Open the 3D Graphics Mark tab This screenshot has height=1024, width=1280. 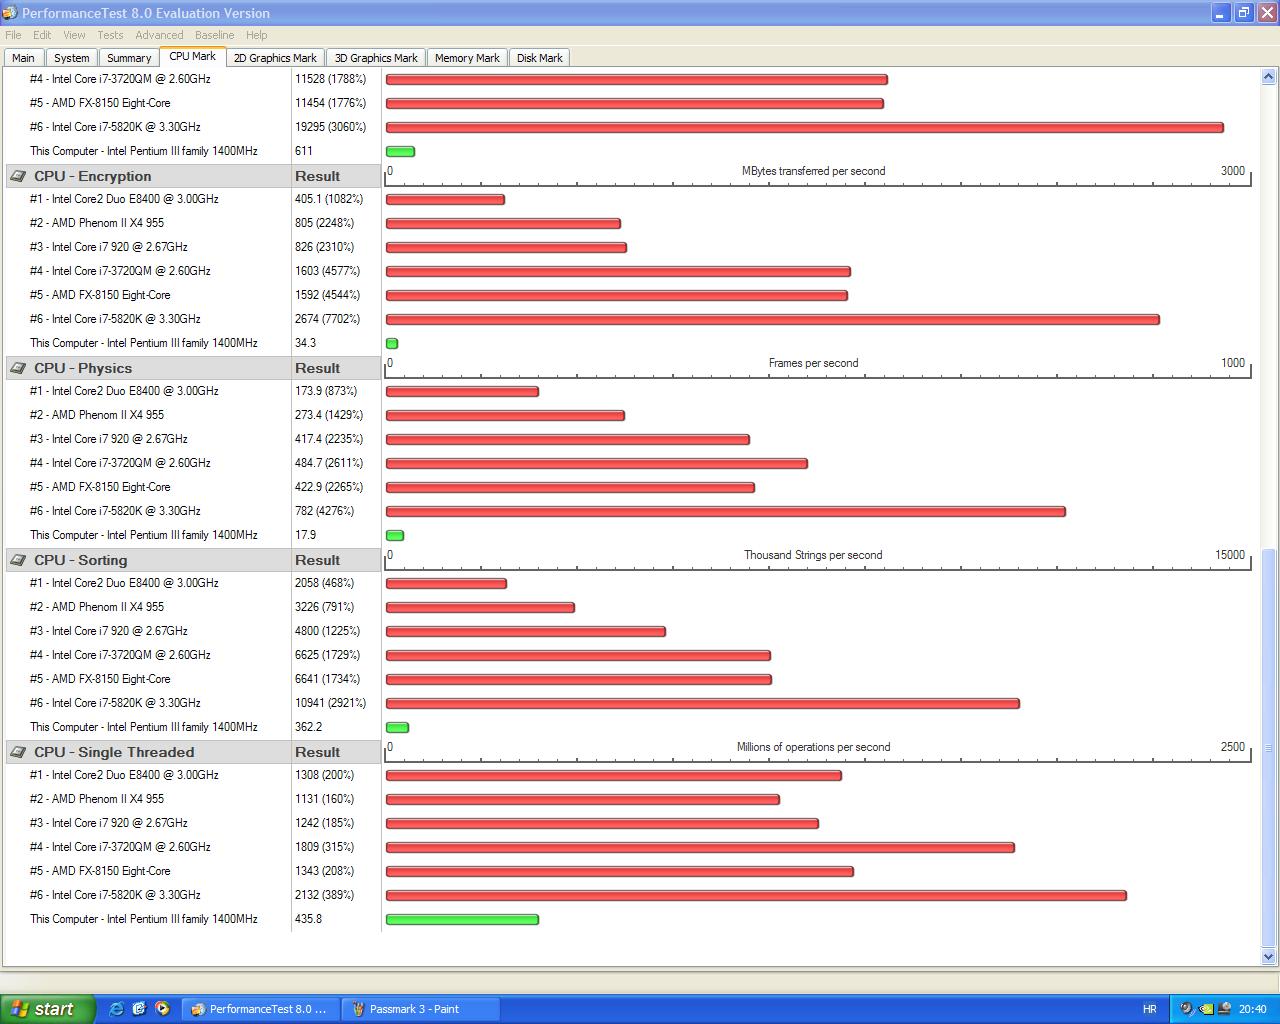(376, 58)
